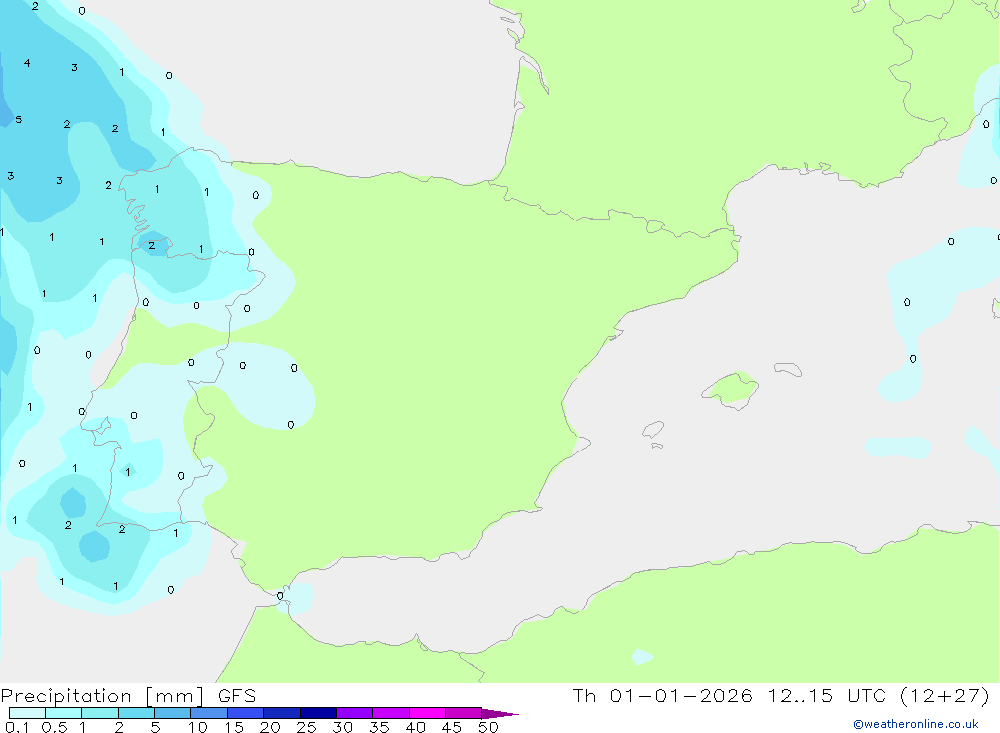Click the '20' legend scale label
The image size is (1000, 733).
pos(270,727)
